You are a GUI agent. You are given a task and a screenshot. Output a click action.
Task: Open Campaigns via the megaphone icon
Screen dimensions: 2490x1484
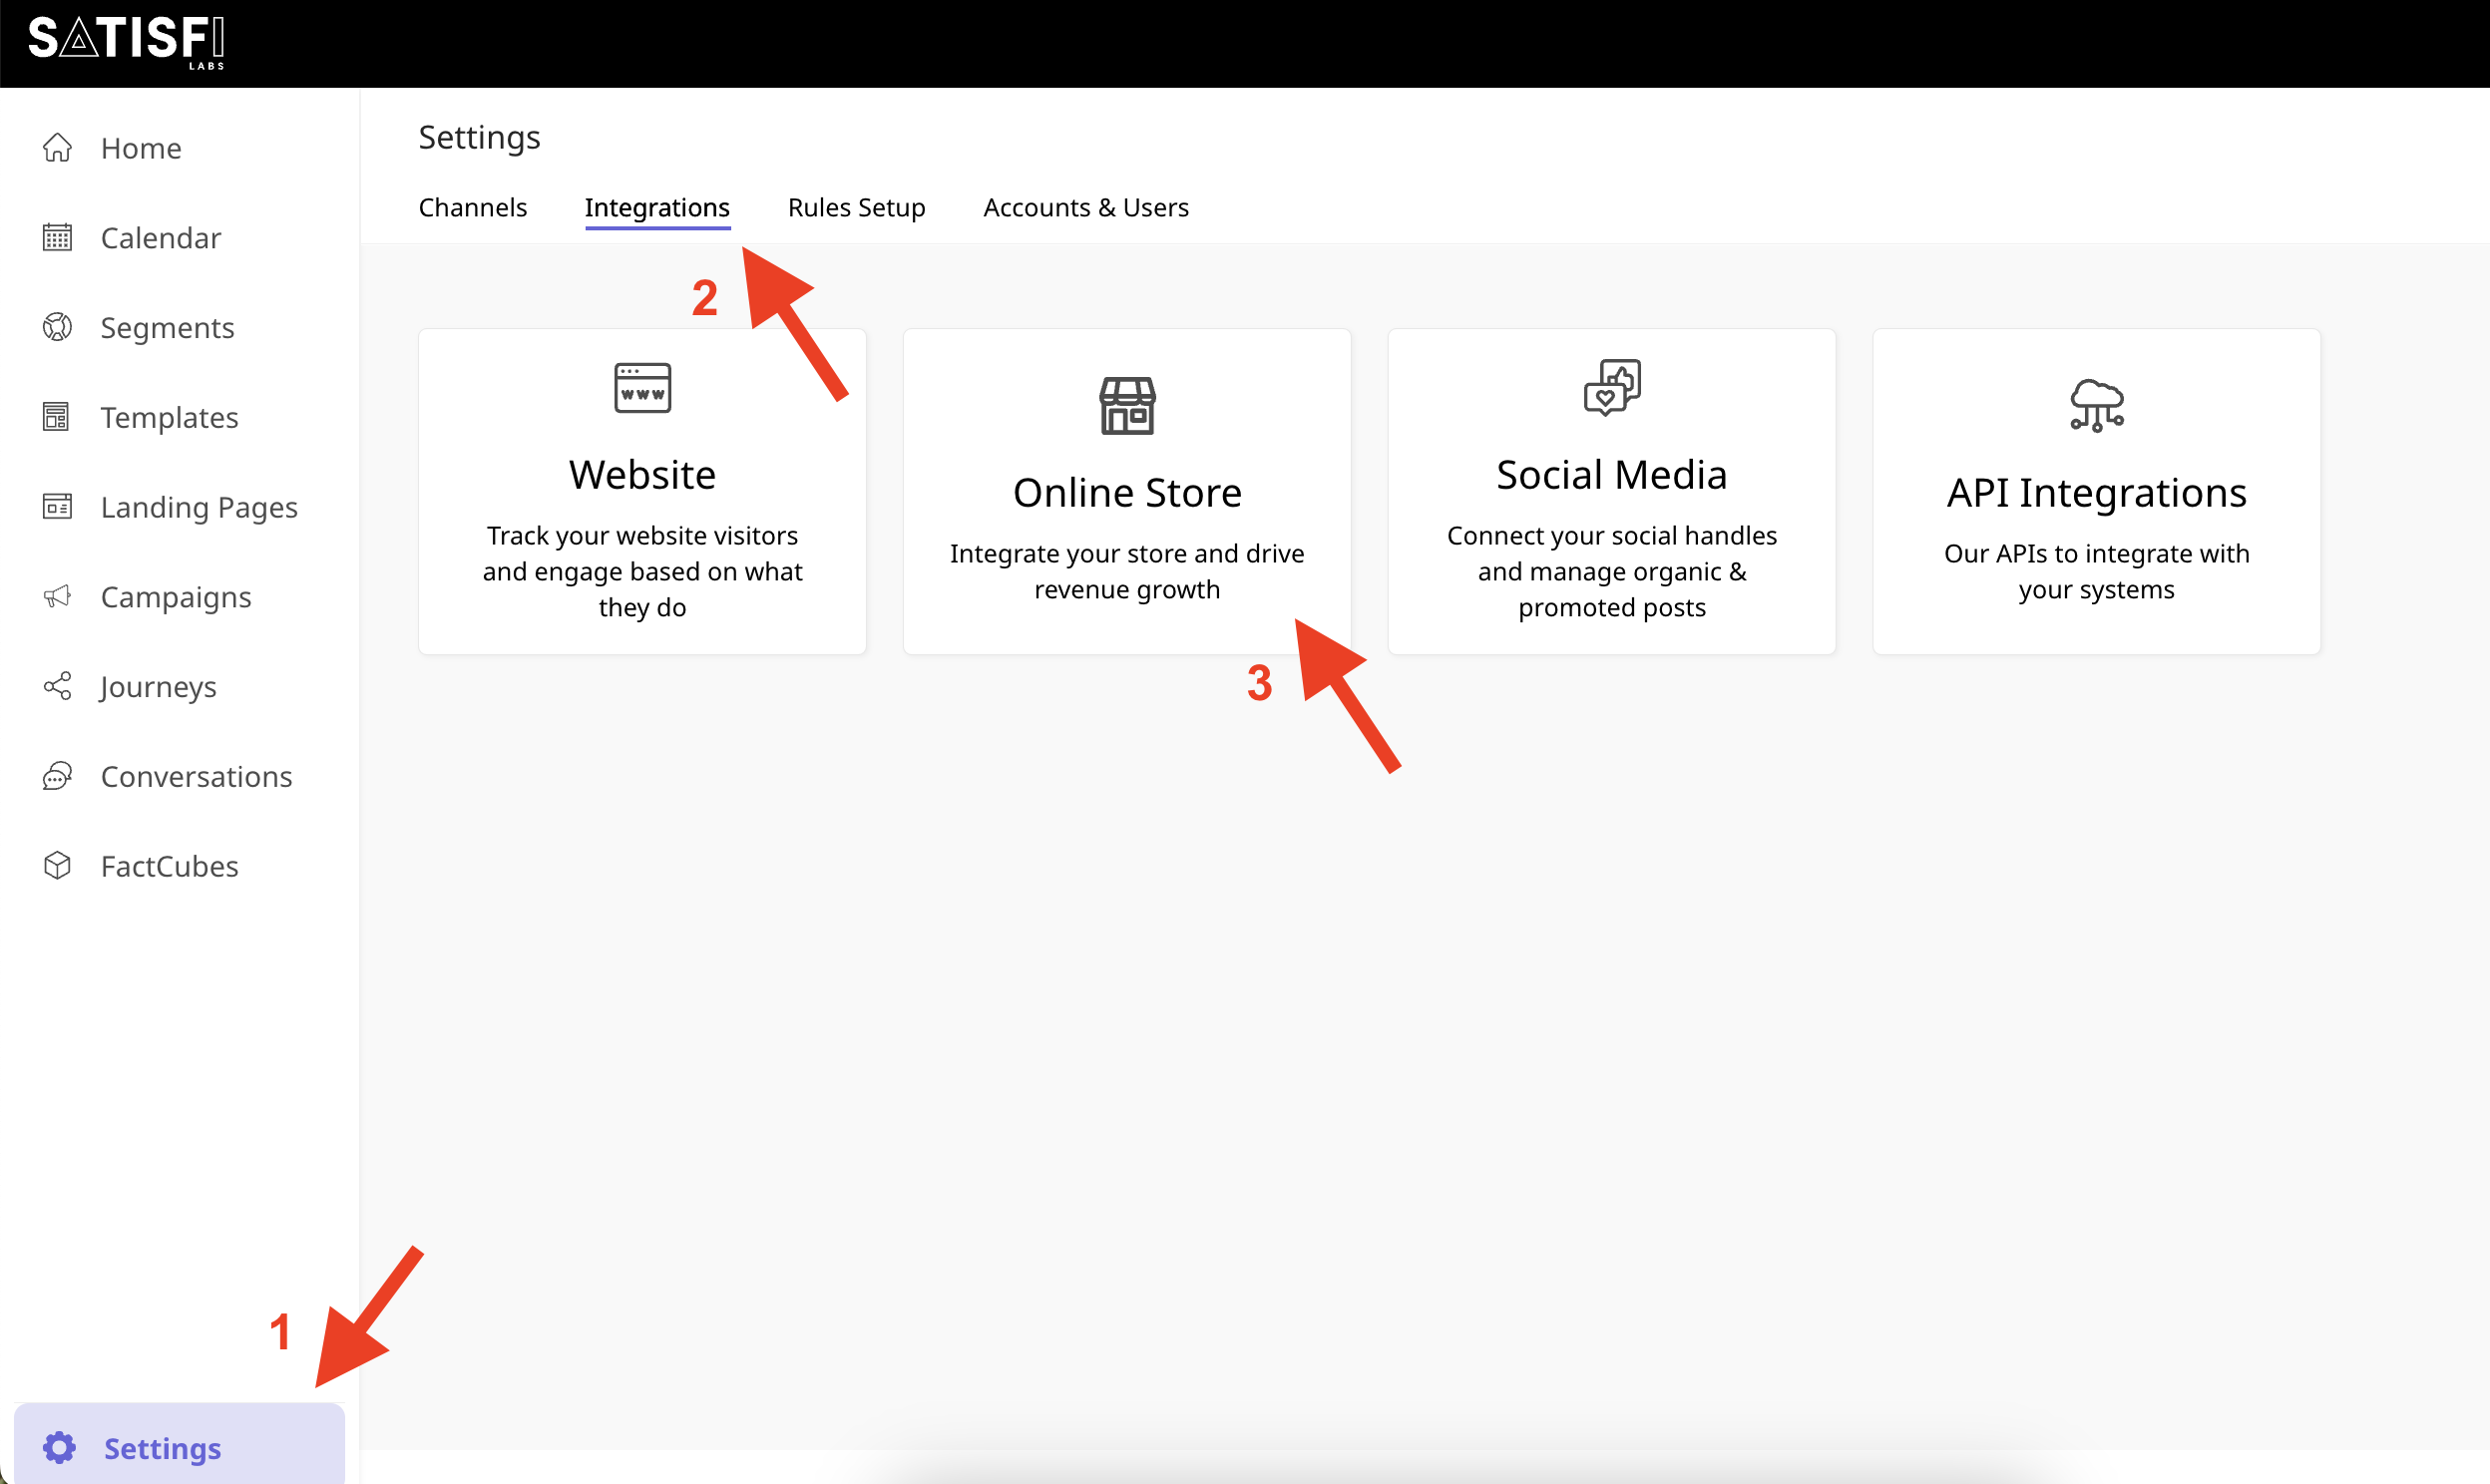pos(57,597)
